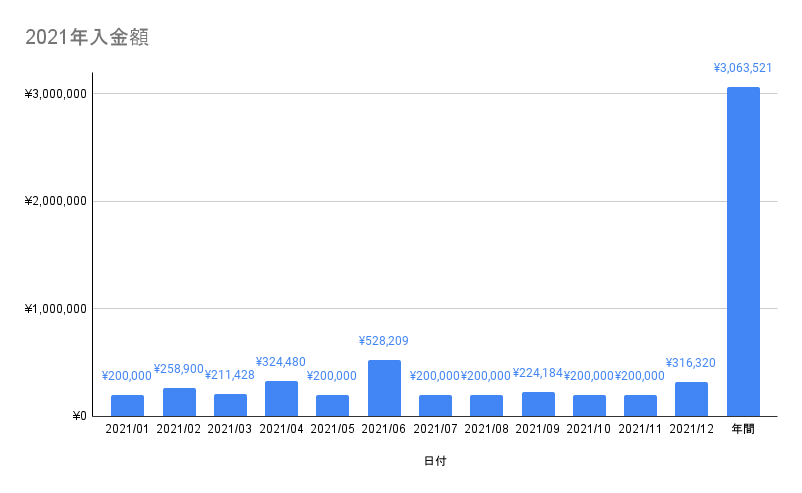Click the 2021/06 axis label
Screen dimensions: 802x493
click(x=384, y=429)
